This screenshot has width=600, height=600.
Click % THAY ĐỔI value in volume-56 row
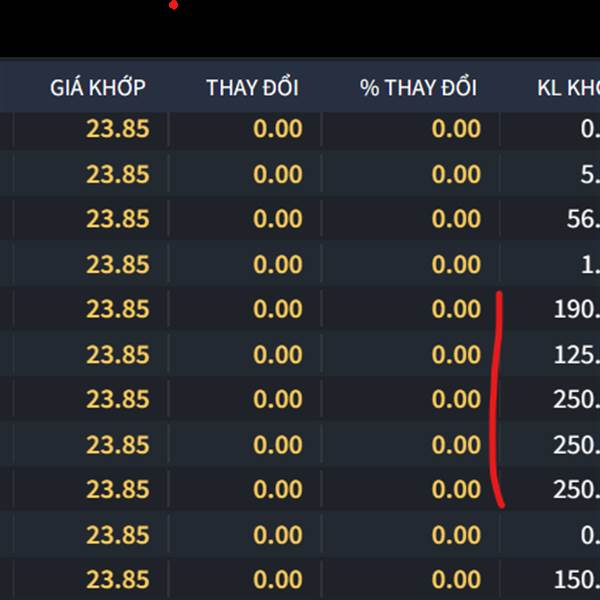coord(456,219)
